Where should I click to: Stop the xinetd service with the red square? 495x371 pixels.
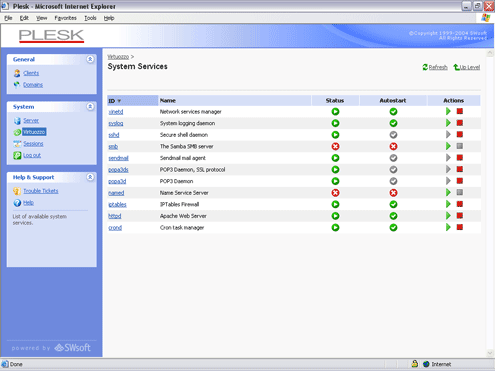tap(460, 111)
